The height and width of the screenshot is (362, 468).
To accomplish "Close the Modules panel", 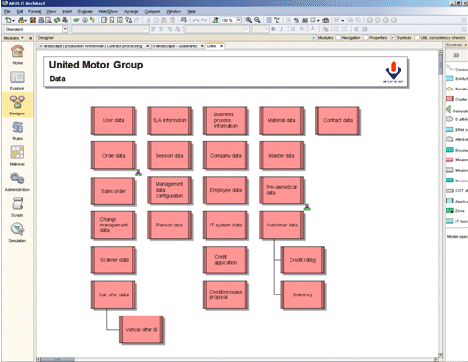I will point(31,38).
